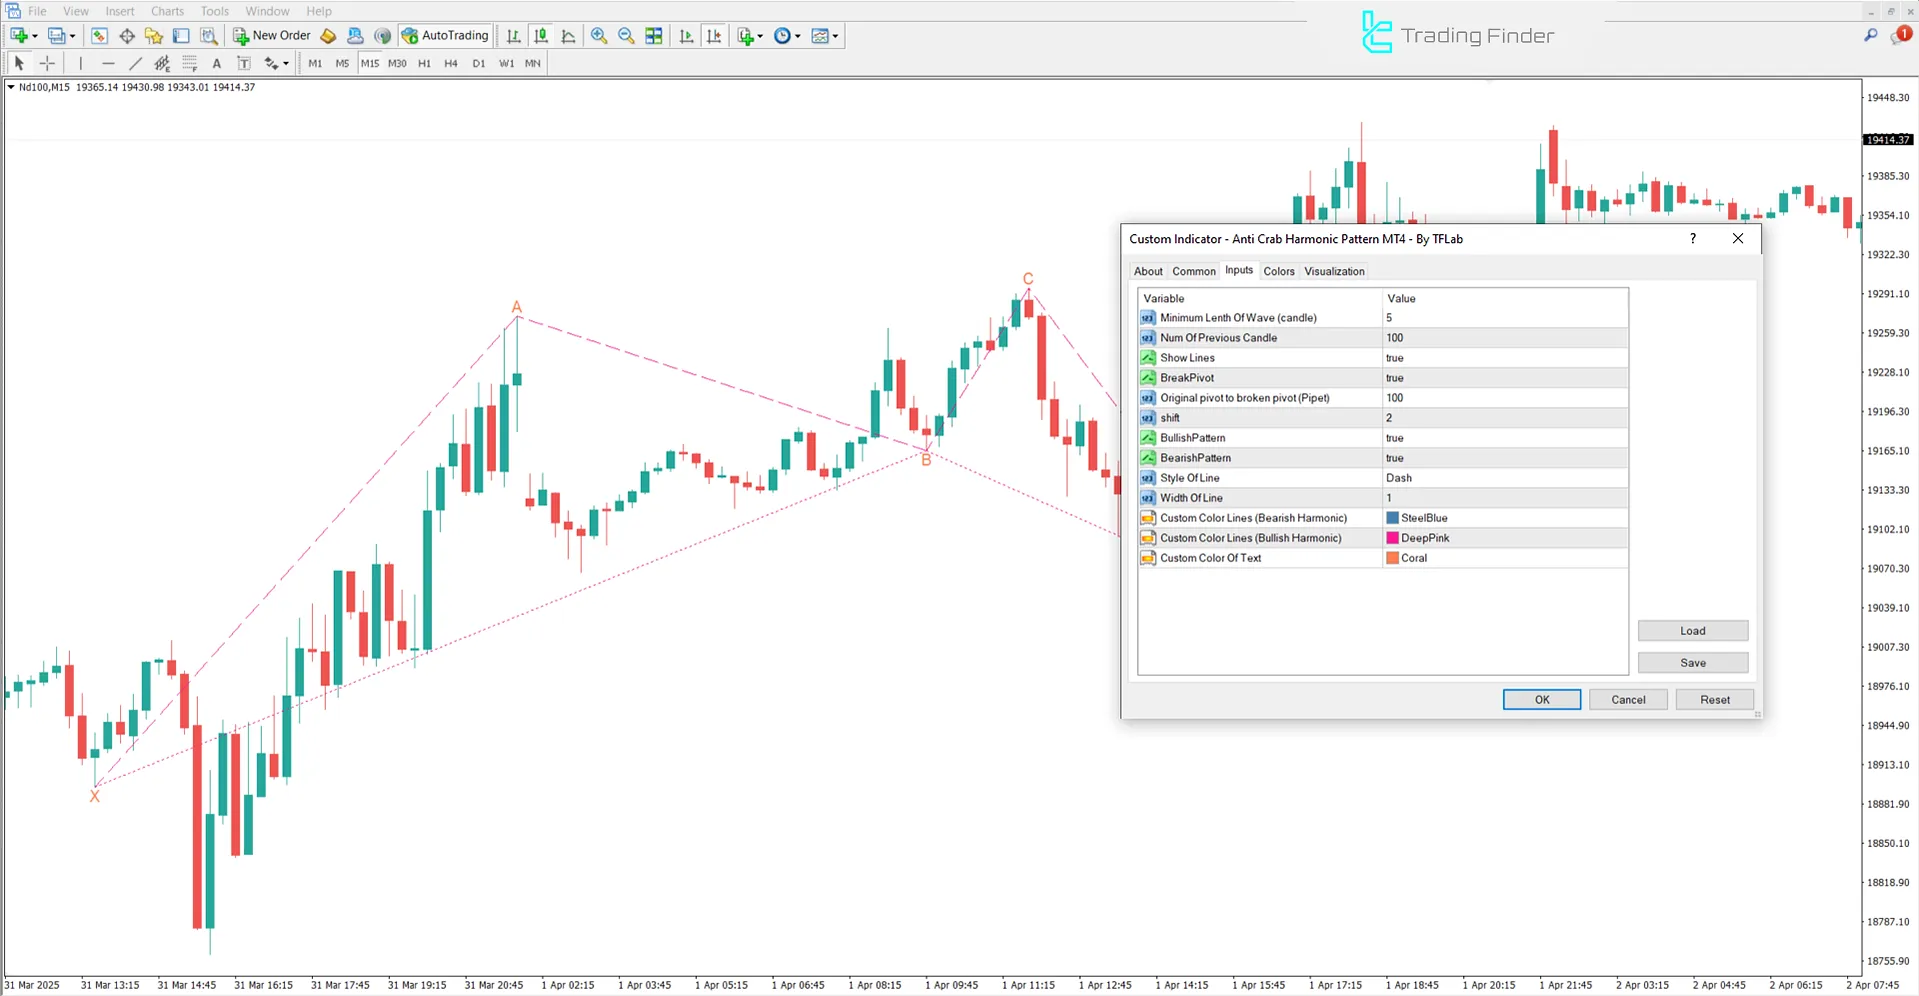This screenshot has height=996, width=1919.
Task: Enable AutoTrading
Action: [445, 35]
